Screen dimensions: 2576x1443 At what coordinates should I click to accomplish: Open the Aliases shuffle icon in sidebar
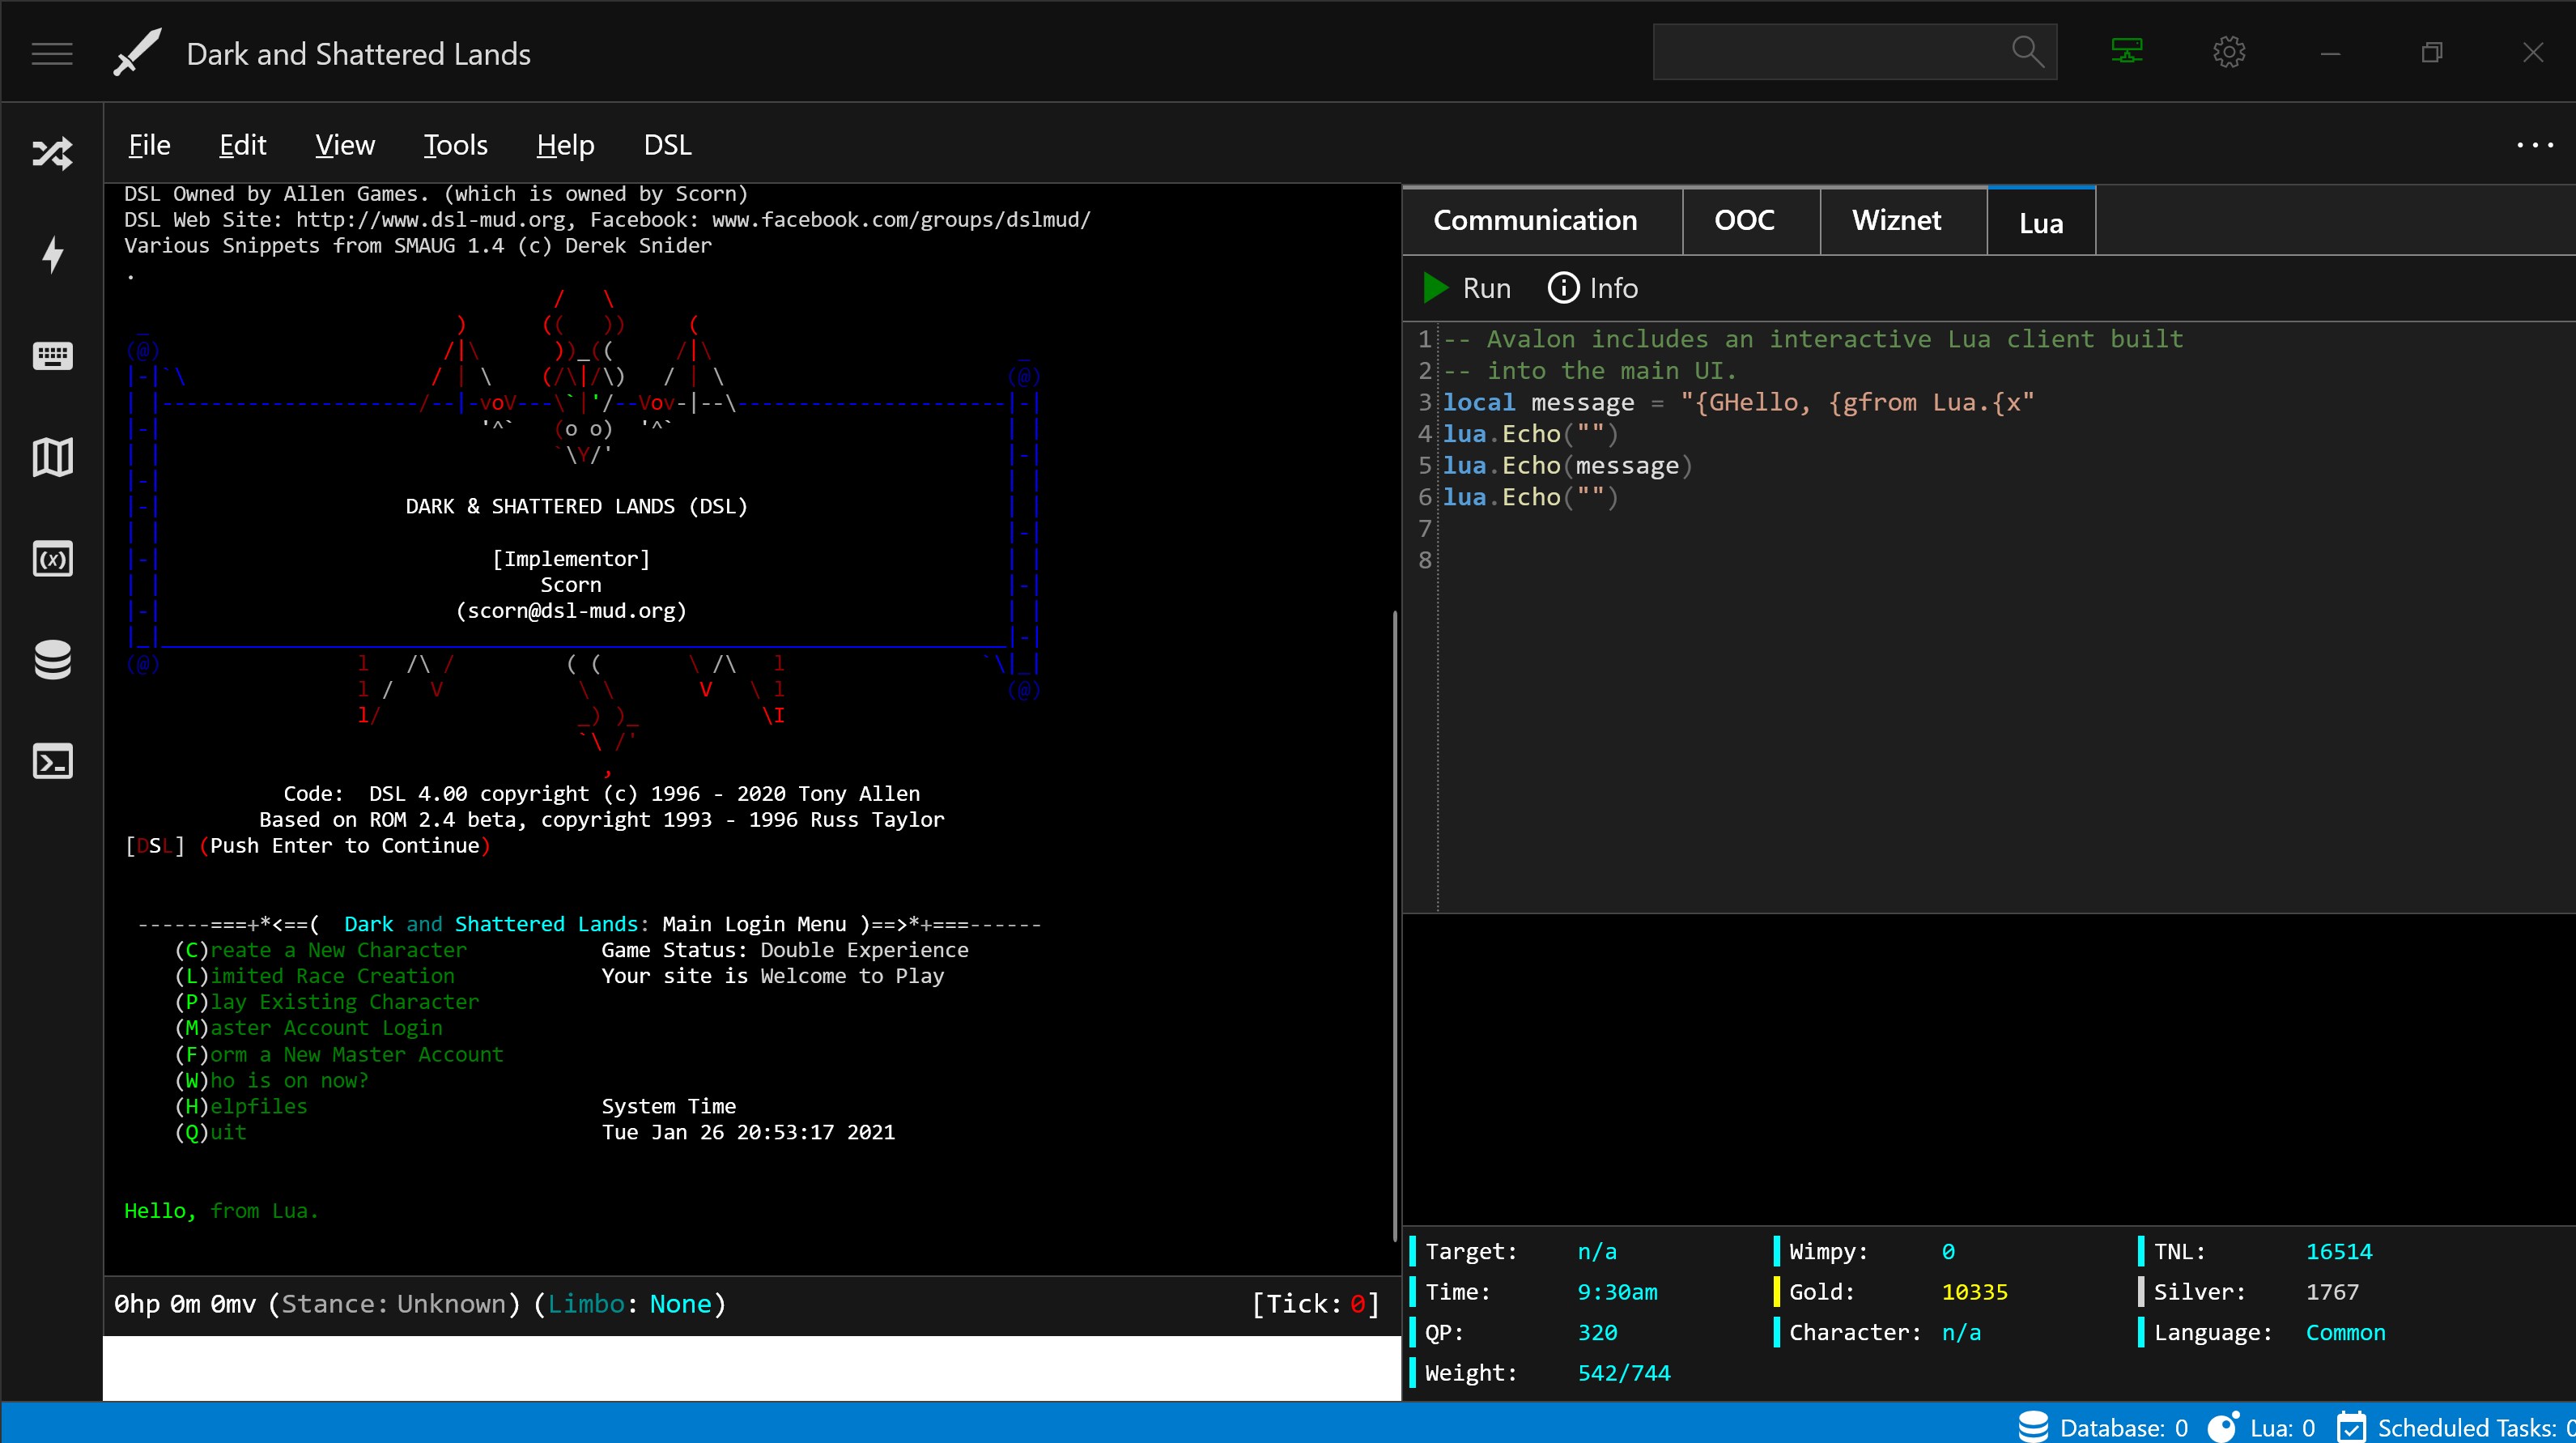52,153
